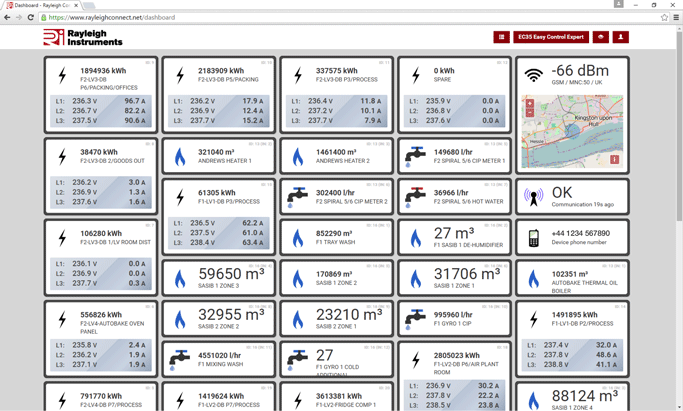Viewport: 683px width, 411px height.
Task: Click the 791770 kWh reading
Action: 101,396
